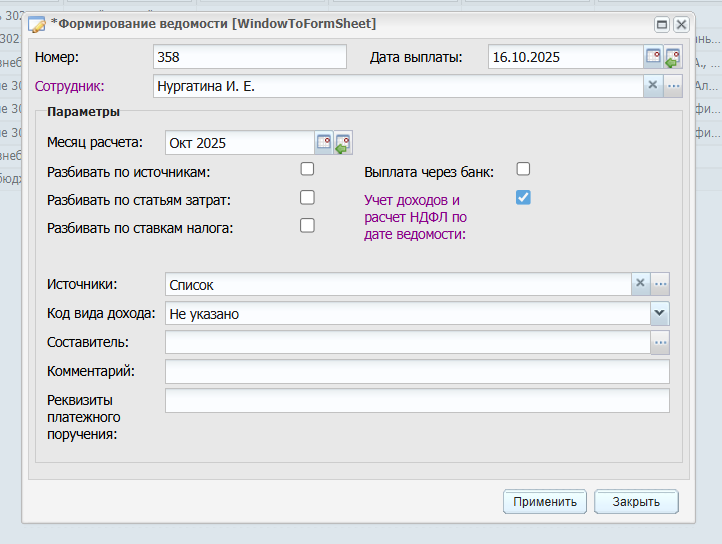
Task: Click the Параметры group title
Action: coord(83,111)
